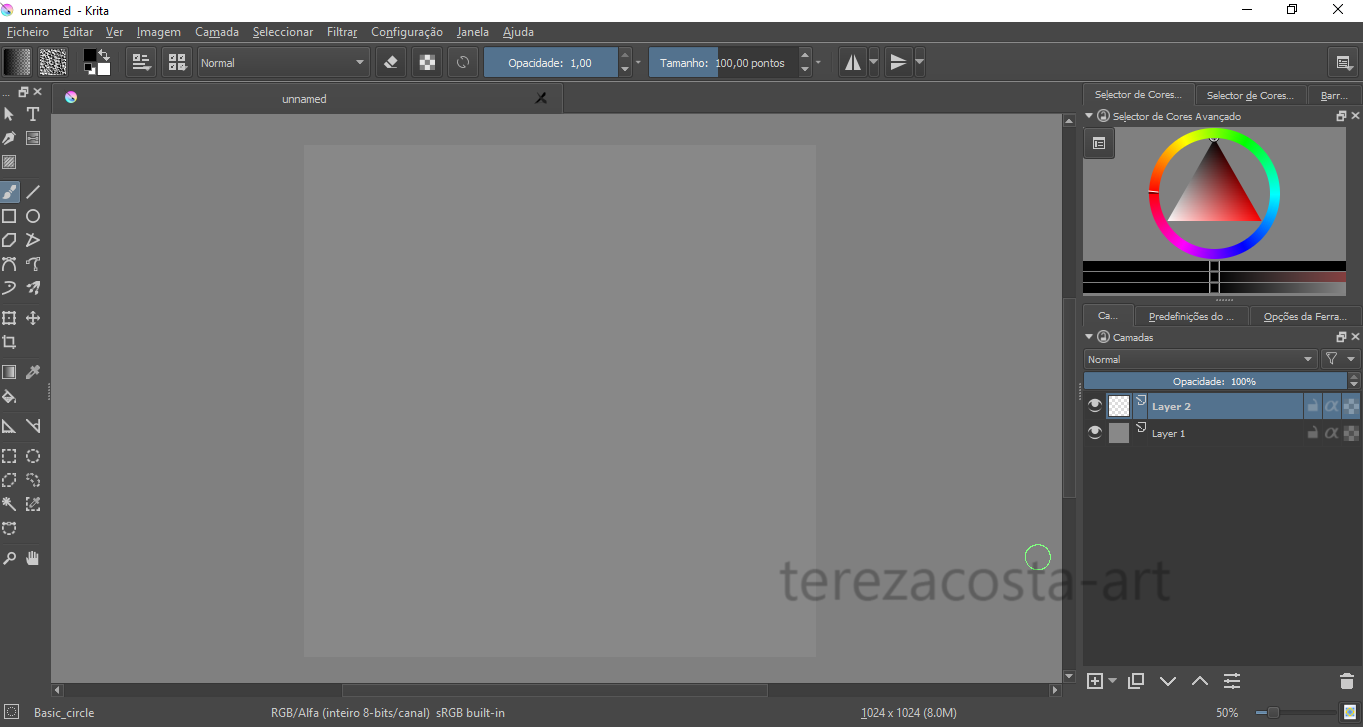Select the Measure tool

tap(33, 426)
